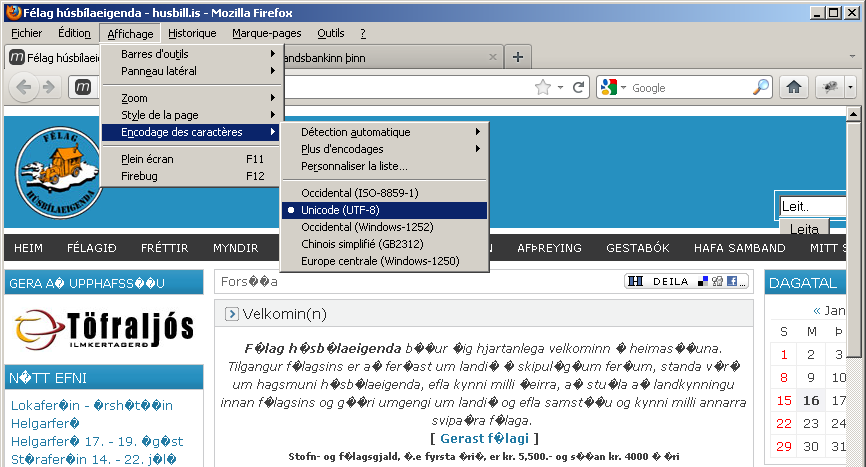Click HAFA SAMBAND in site navigation
This screenshot has width=866, height=467.
(x=740, y=248)
